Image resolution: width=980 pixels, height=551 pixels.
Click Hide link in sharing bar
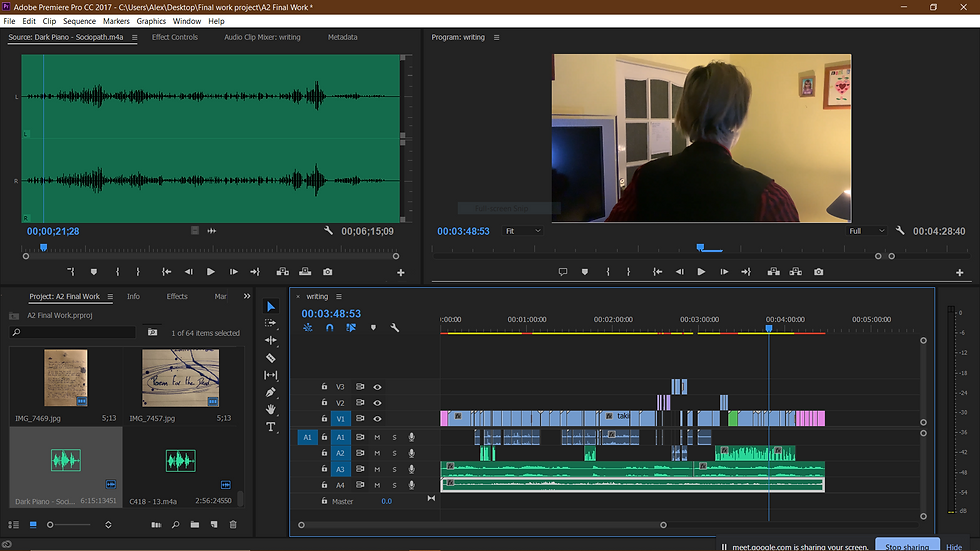[x=954, y=547]
